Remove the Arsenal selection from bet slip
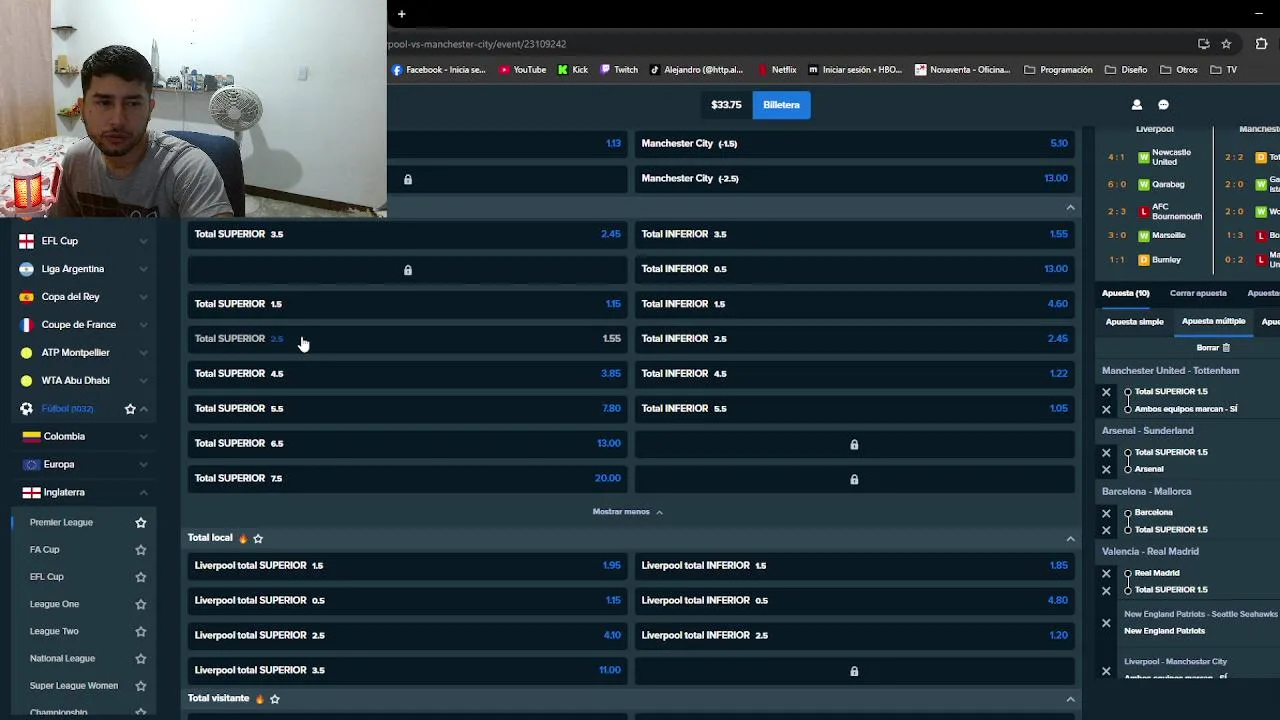 [1106, 469]
